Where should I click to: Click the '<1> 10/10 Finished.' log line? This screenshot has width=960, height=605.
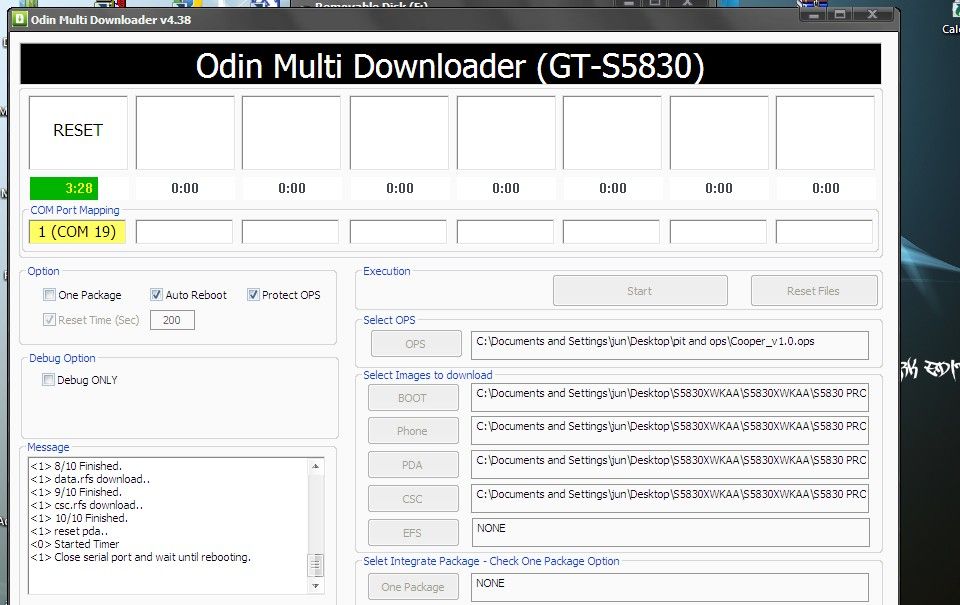(79, 518)
